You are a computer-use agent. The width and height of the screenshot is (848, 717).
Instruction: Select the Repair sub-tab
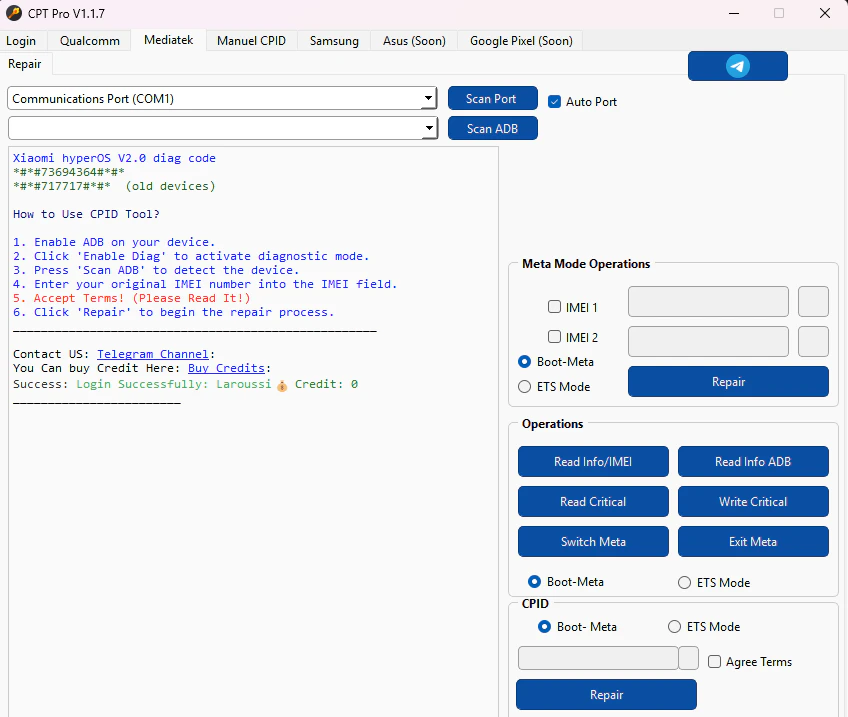click(25, 64)
